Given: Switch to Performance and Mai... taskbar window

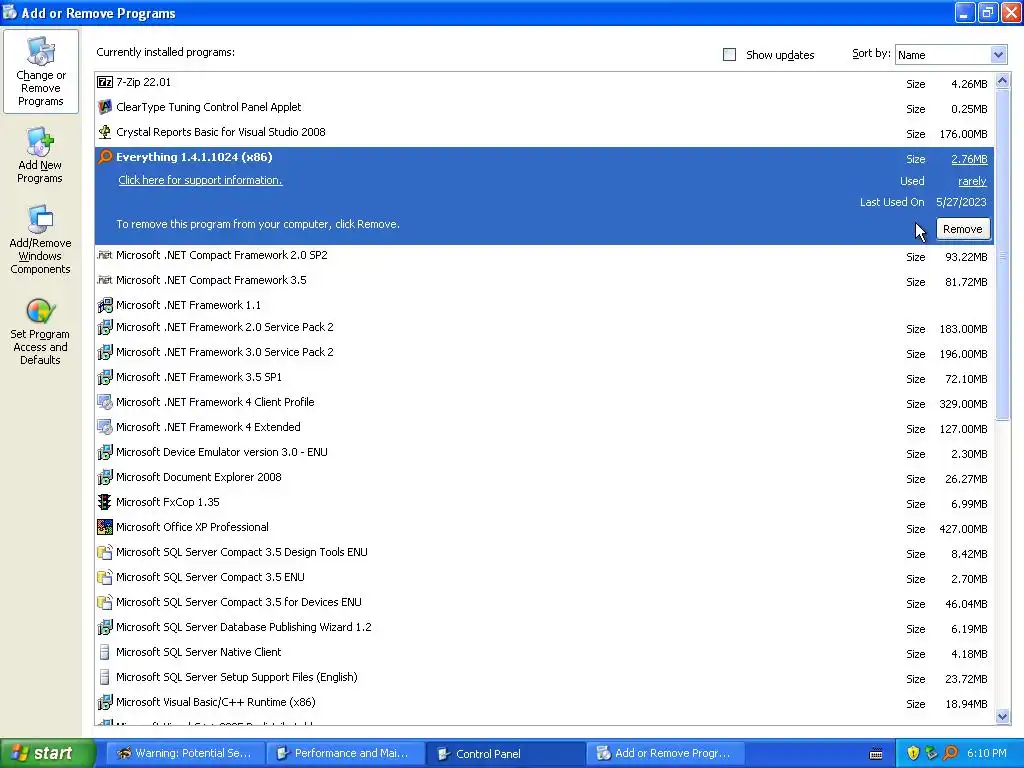Looking at the screenshot, I should point(345,754).
